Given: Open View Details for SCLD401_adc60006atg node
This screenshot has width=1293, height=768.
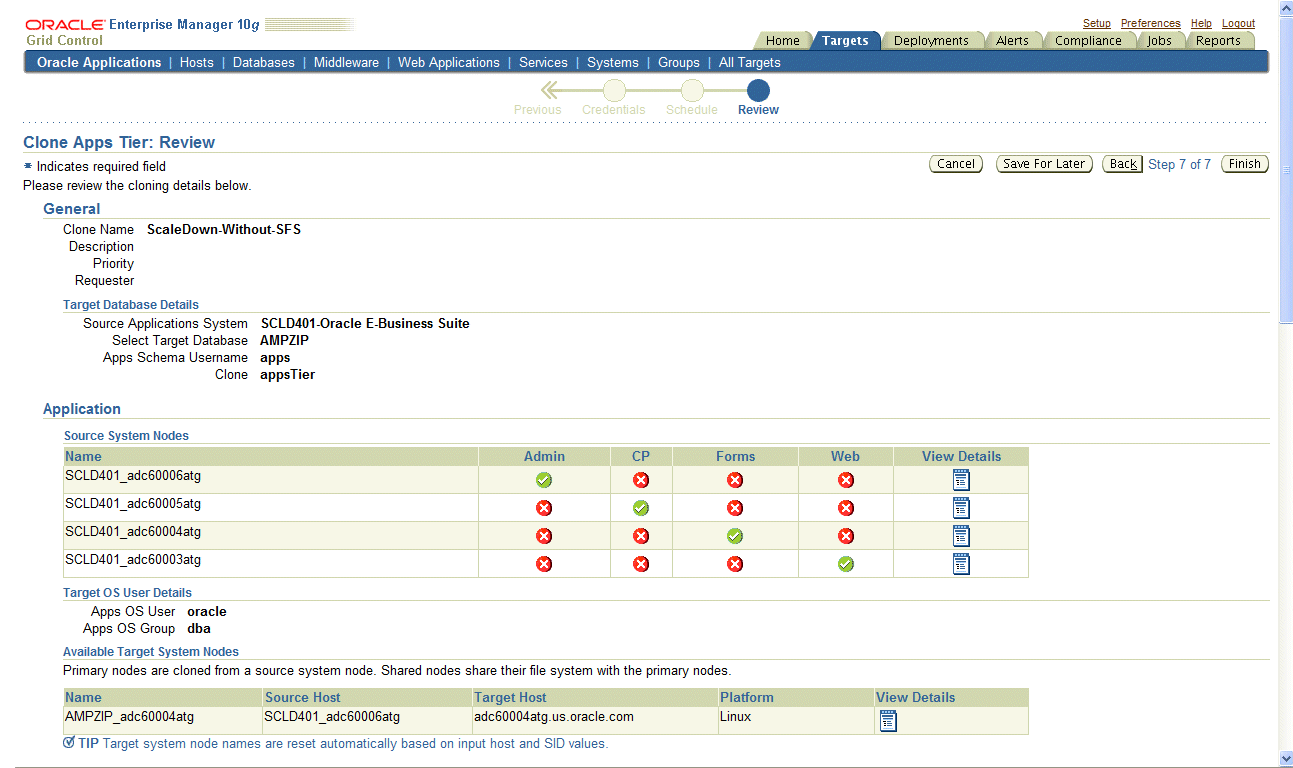Looking at the screenshot, I should [961, 480].
